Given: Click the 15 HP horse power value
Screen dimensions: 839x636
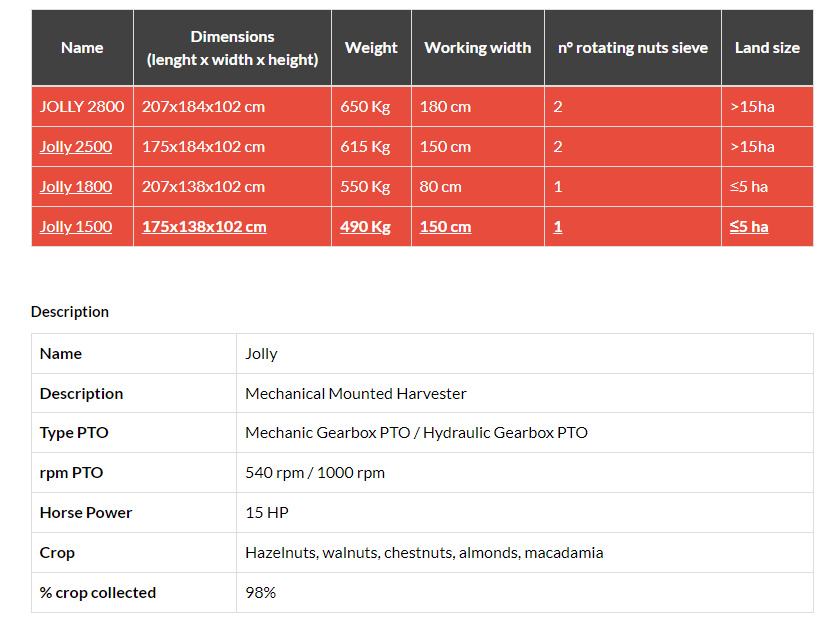Looking at the screenshot, I should (x=266, y=513).
